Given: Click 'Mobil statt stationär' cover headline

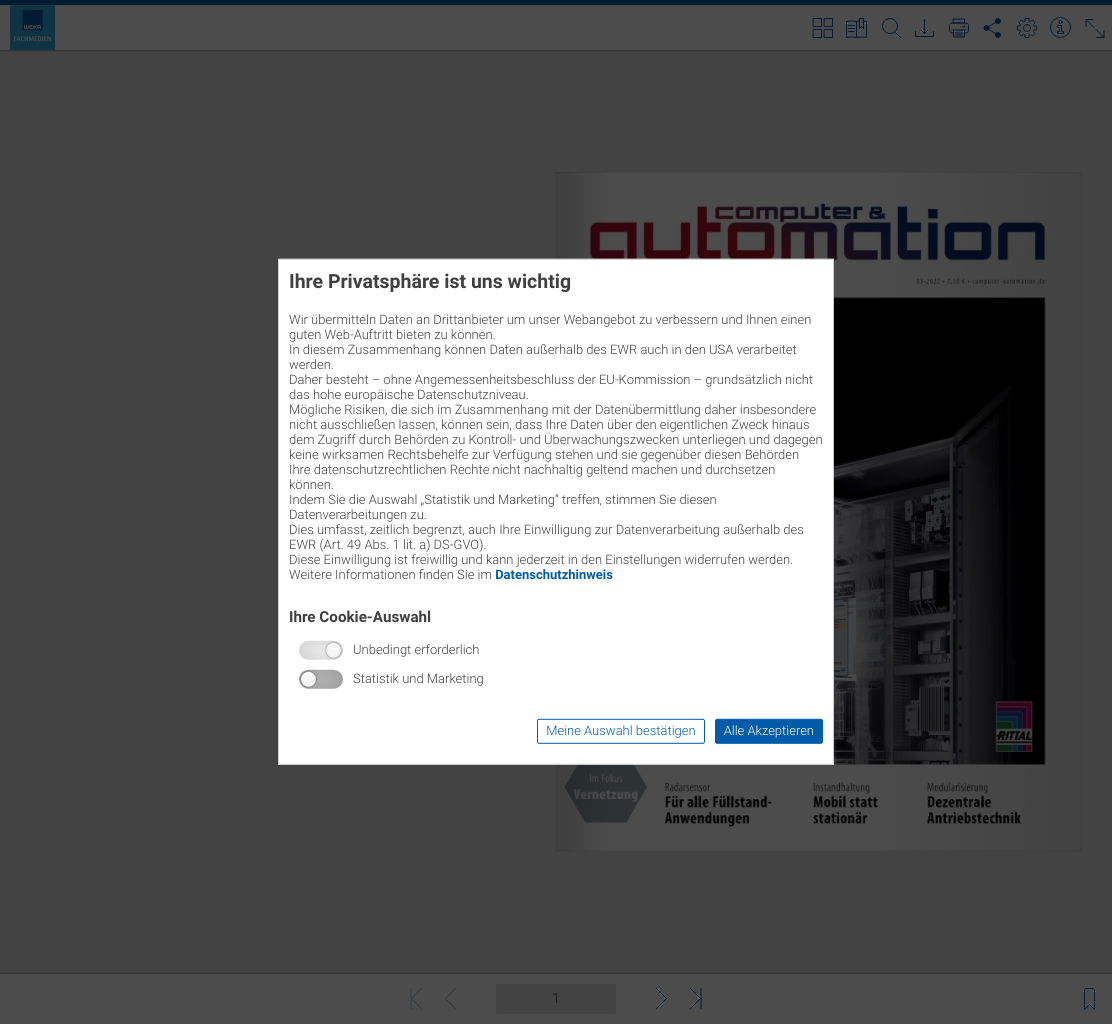Looking at the screenshot, I should pyautogui.click(x=845, y=810).
